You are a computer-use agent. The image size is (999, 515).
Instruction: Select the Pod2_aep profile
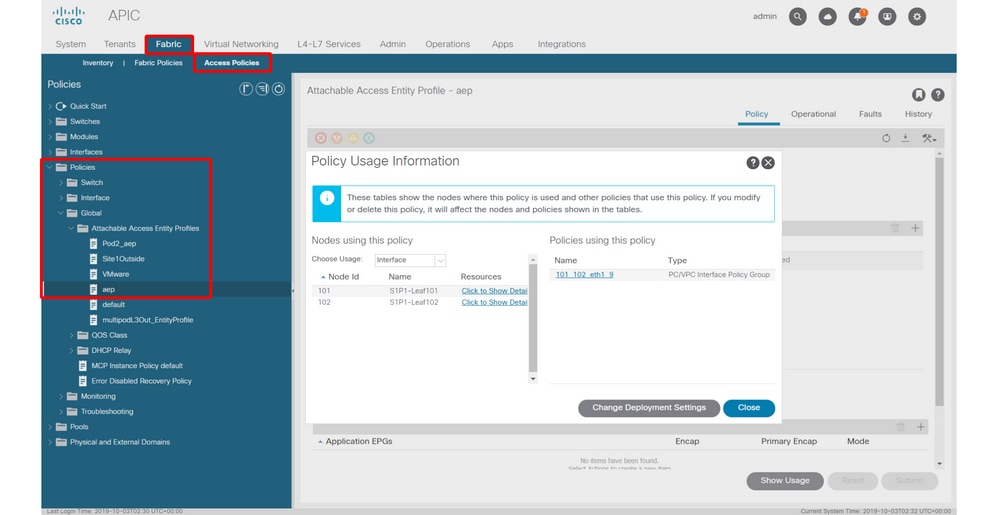pos(119,243)
